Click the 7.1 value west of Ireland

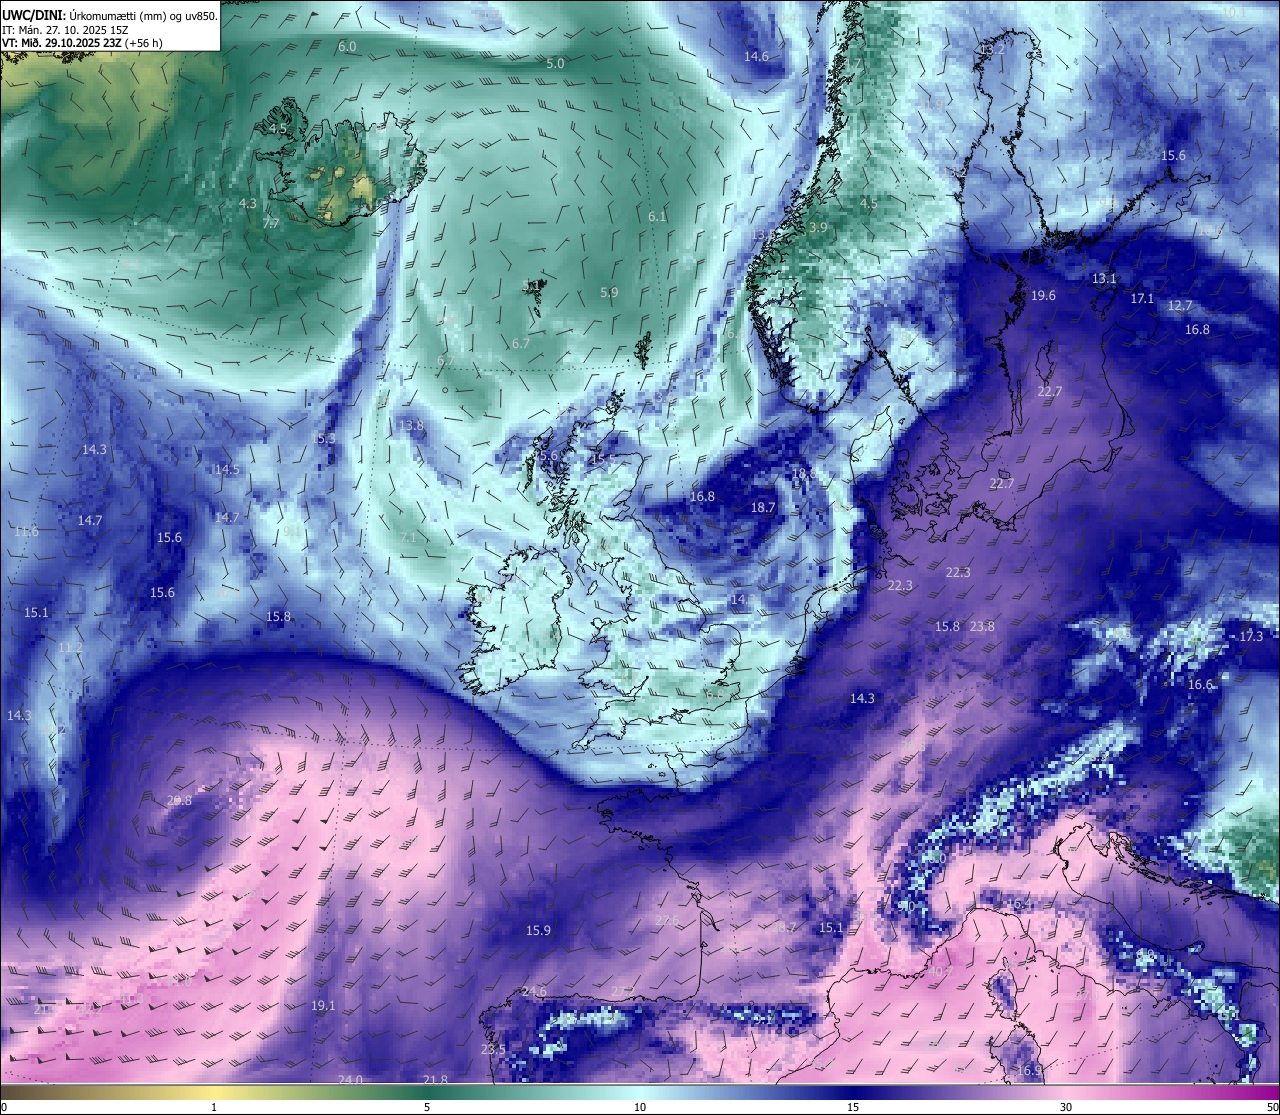407,537
